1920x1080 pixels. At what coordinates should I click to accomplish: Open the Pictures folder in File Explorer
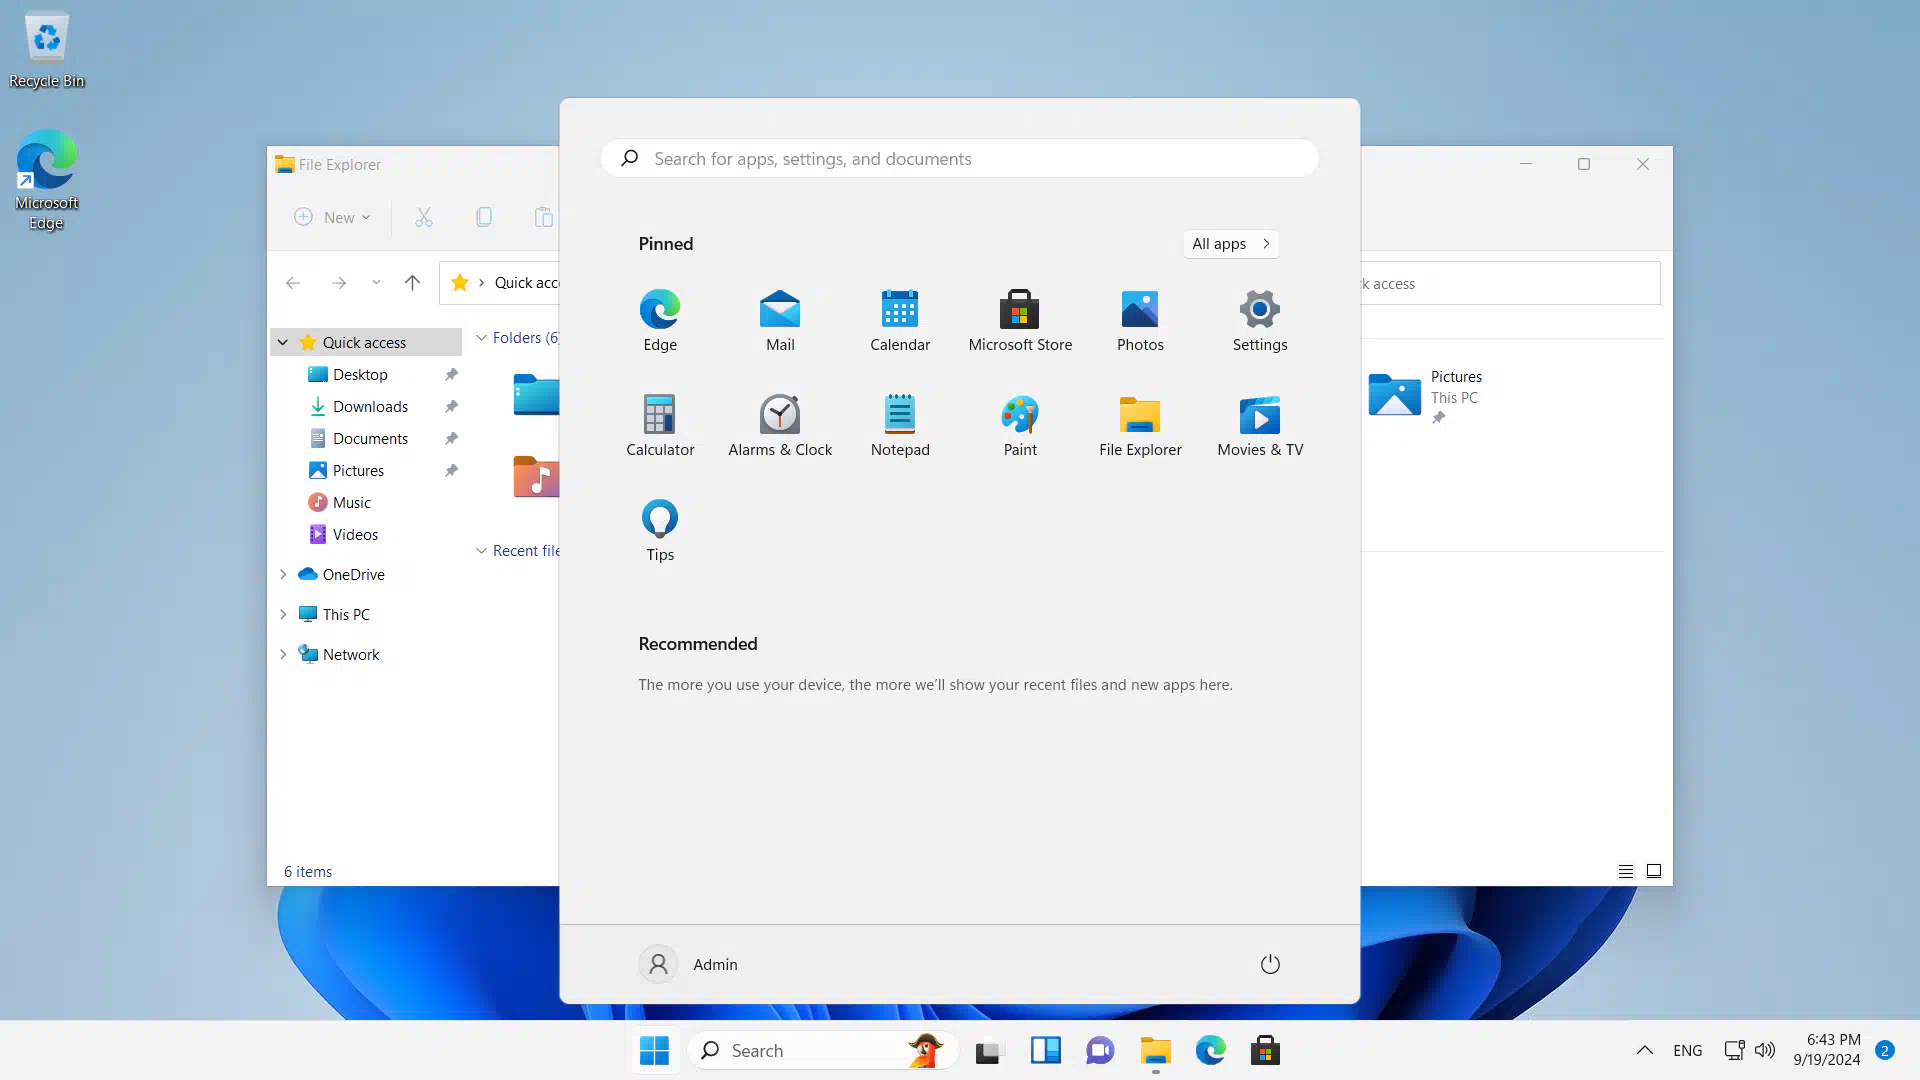coord(1425,395)
